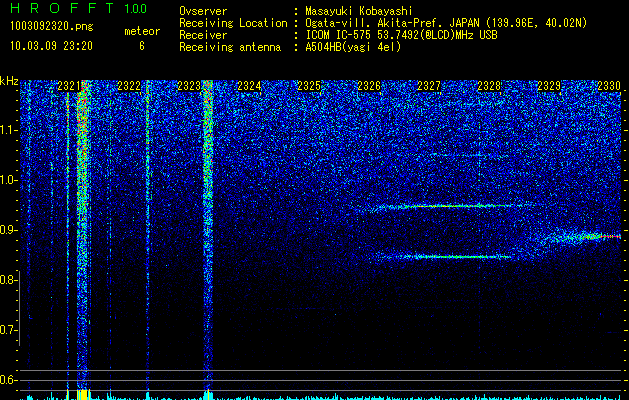Click the Ovserver field label

click(203, 11)
